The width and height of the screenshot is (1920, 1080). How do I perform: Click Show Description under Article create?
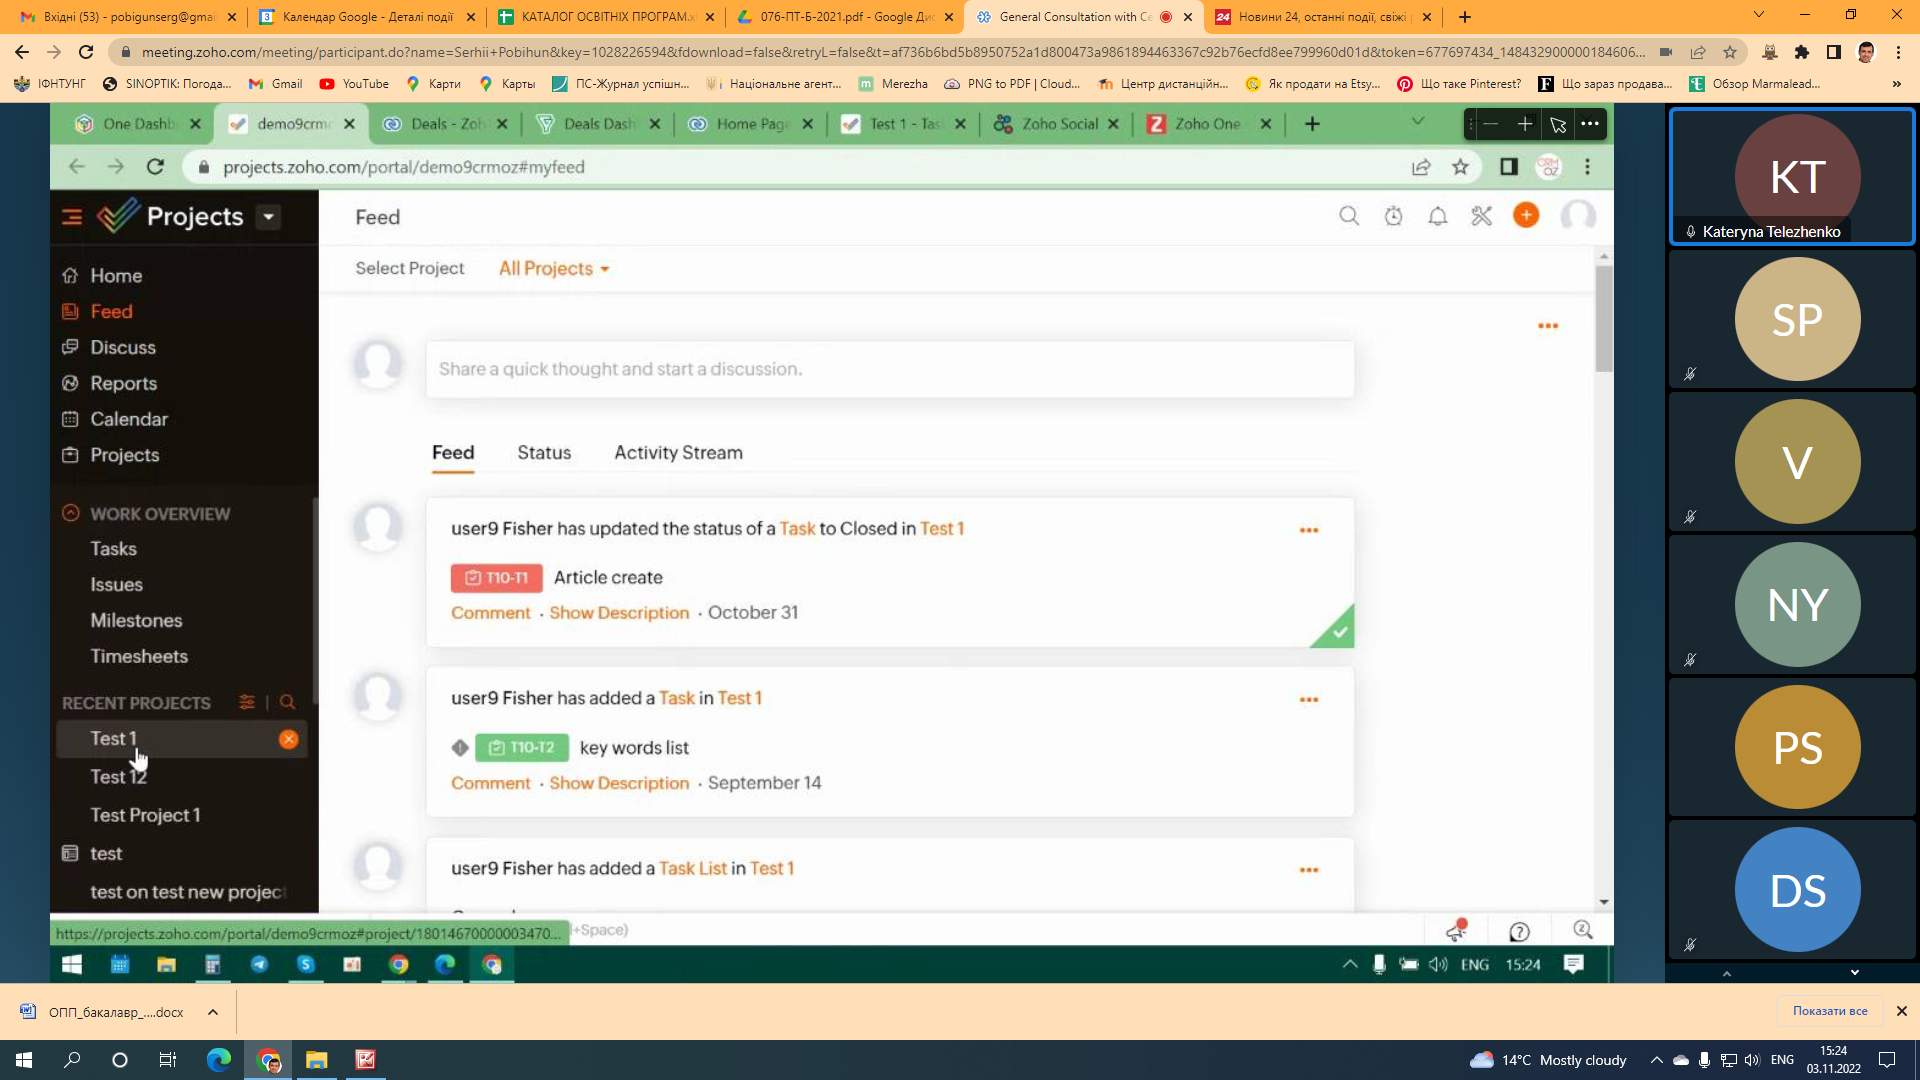(619, 612)
